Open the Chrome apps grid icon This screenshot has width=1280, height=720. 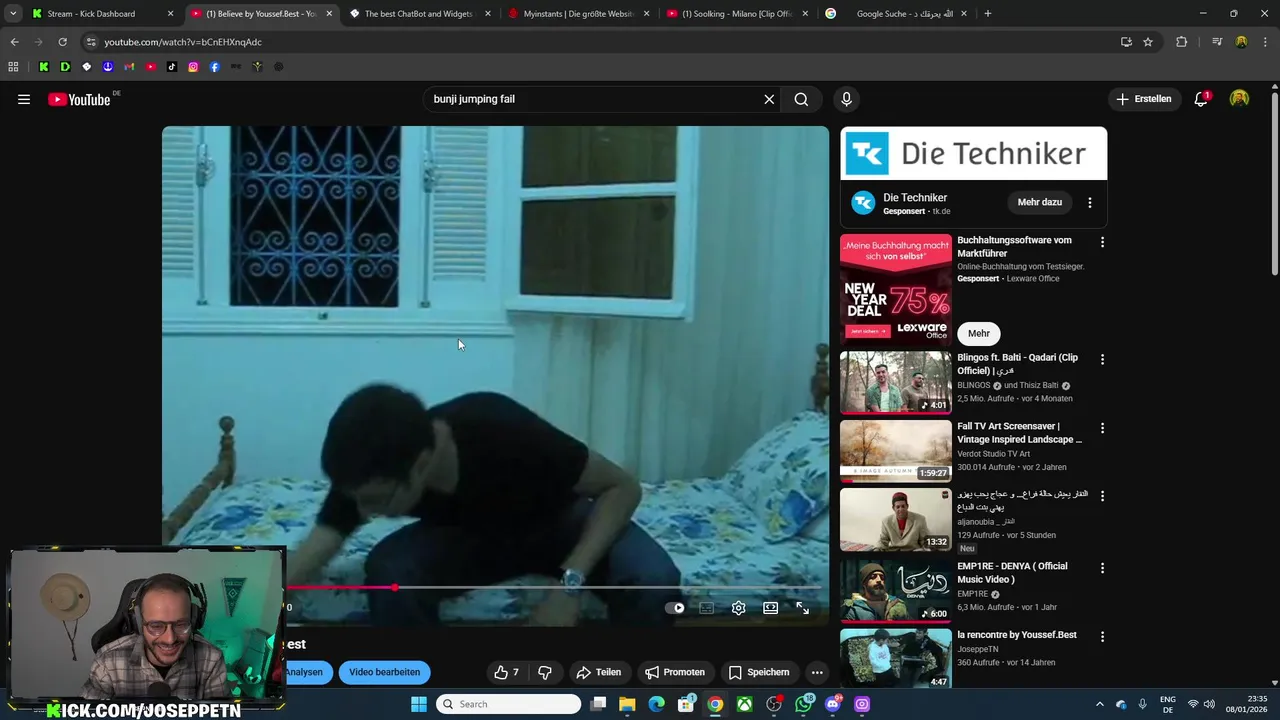(13, 67)
